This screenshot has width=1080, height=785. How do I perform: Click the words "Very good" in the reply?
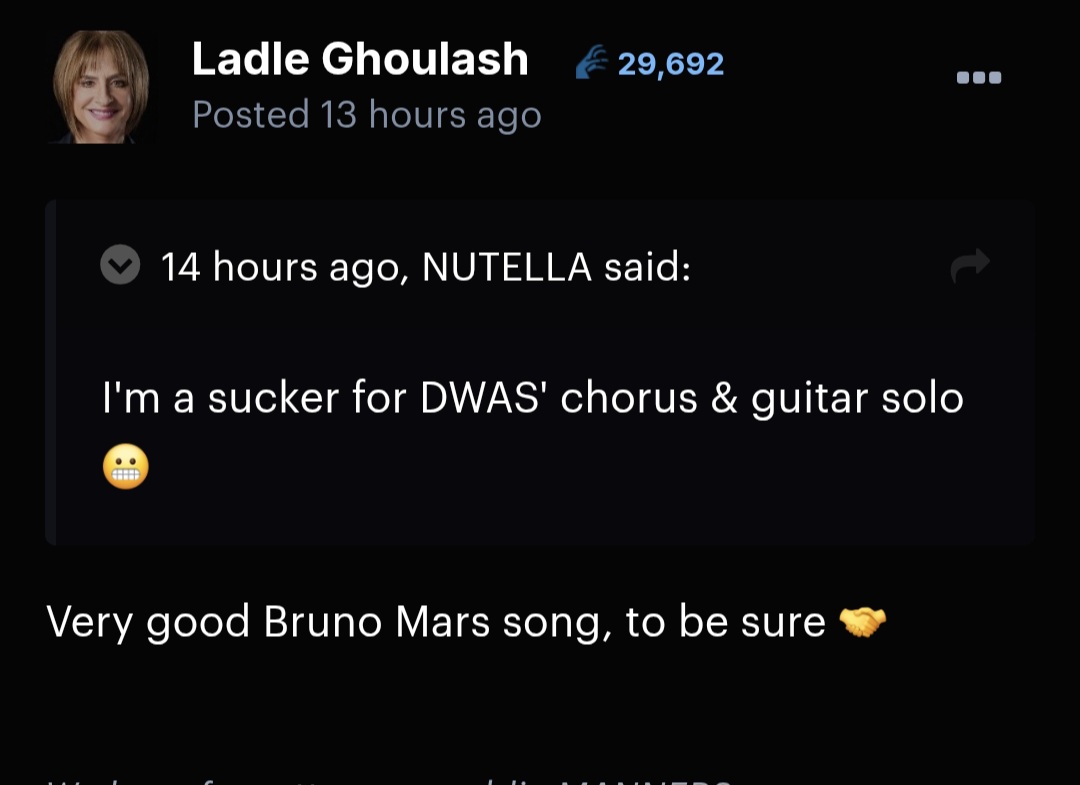[x=148, y=622]
